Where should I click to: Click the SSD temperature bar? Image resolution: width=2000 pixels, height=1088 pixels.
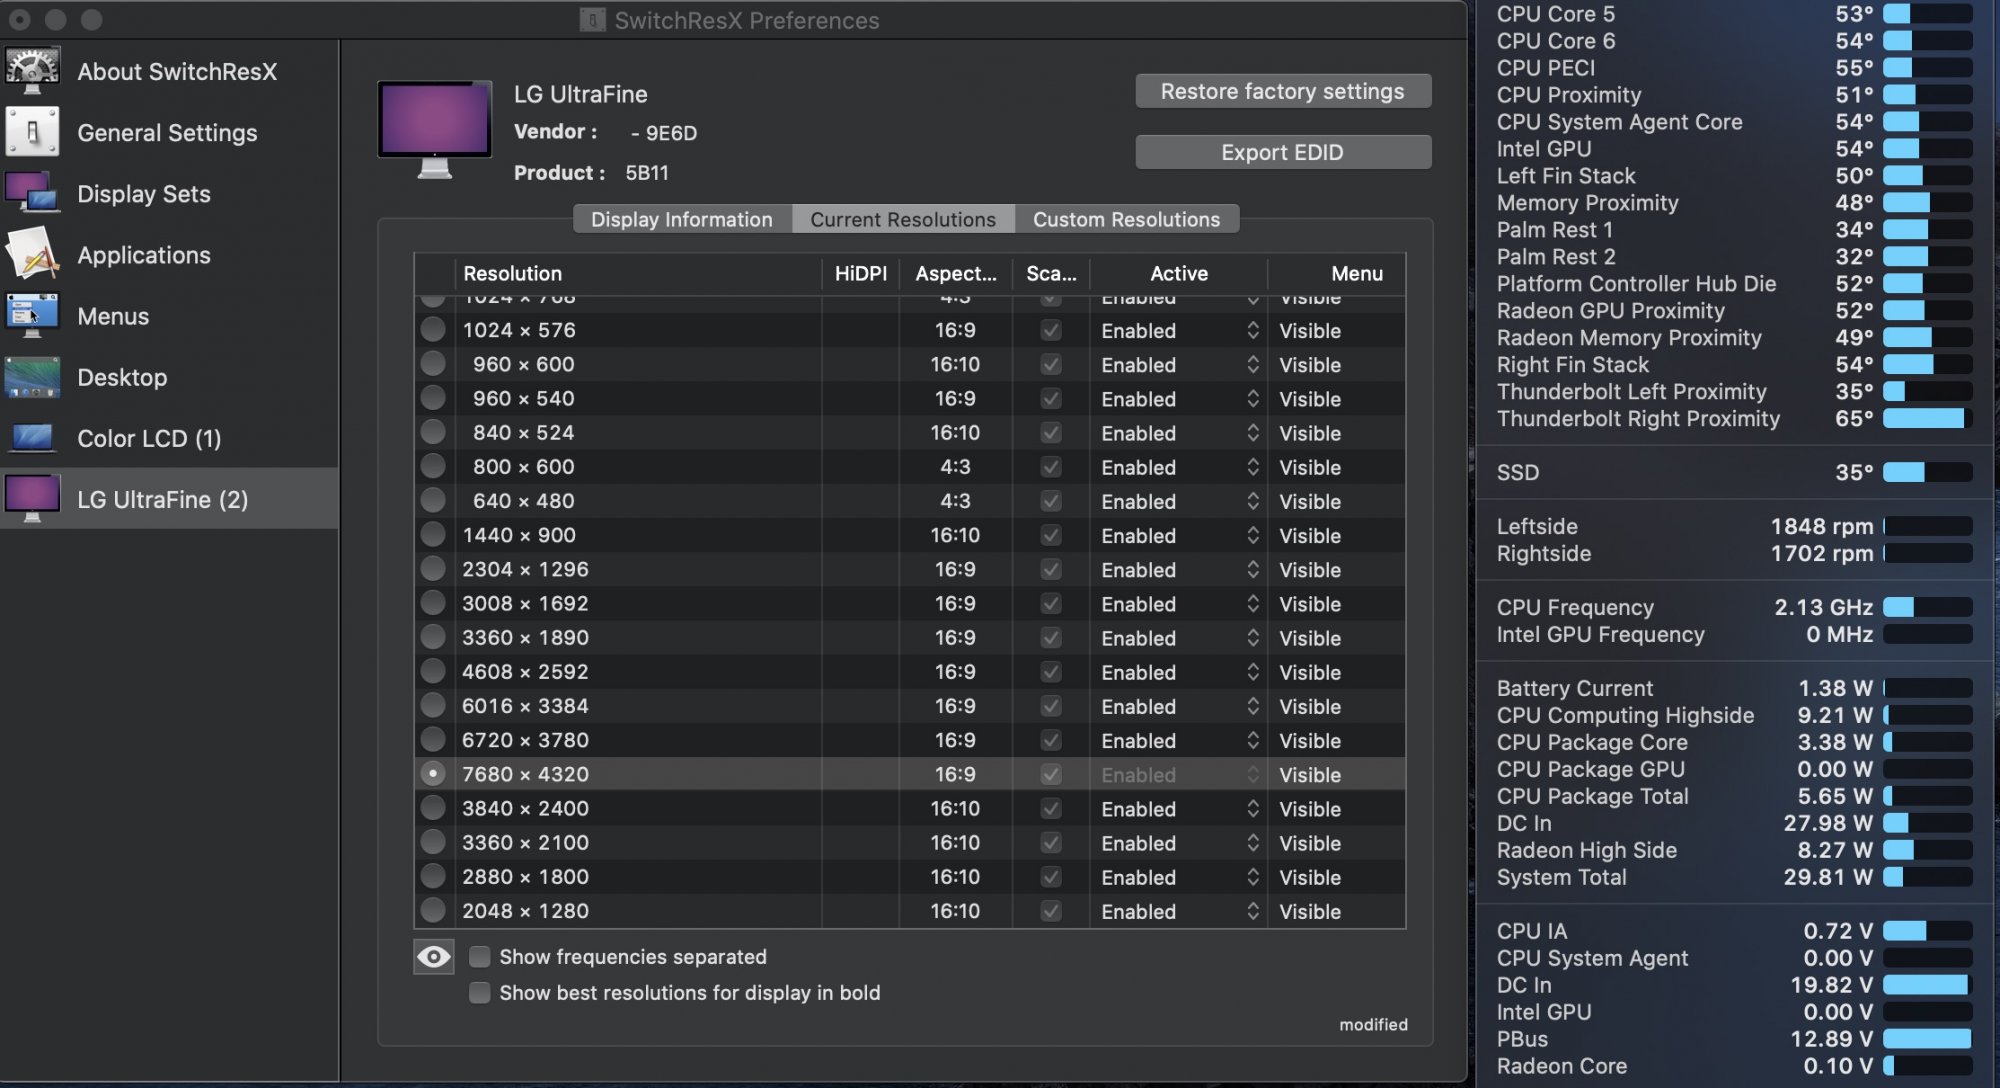click(1927, 472)
